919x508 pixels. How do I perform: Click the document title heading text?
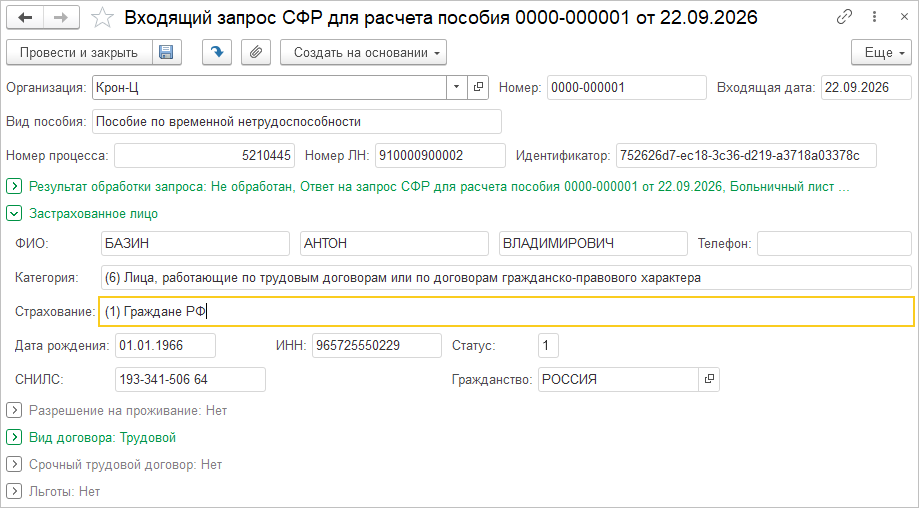pyautogui.click(x=441, y=18)
